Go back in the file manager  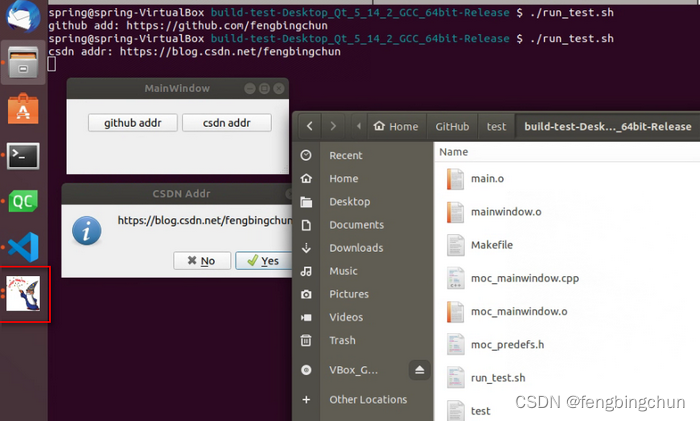tap(310, 126)
